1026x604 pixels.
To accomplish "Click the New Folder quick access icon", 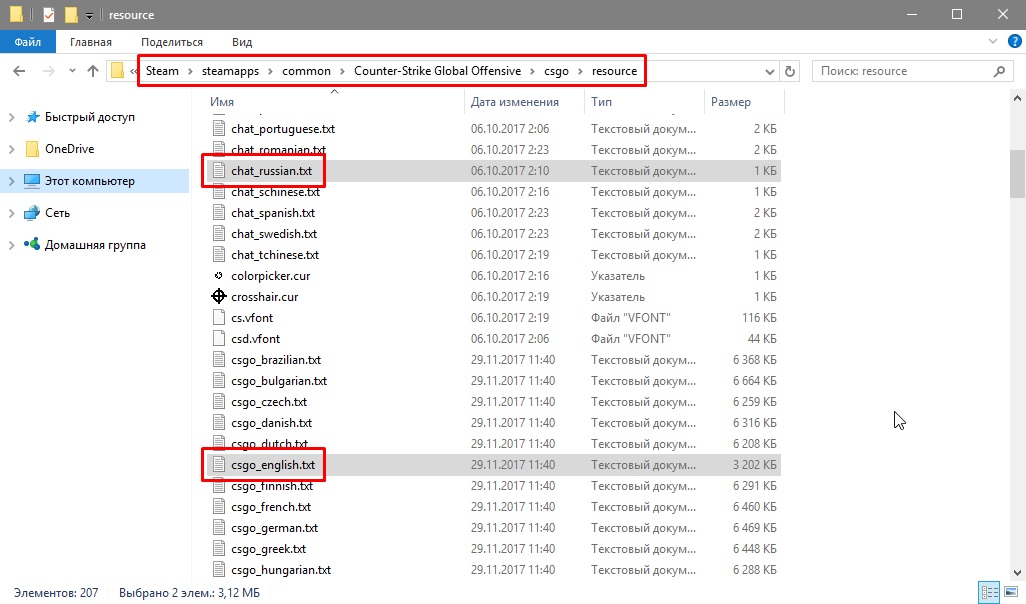I will pos(71,14).
